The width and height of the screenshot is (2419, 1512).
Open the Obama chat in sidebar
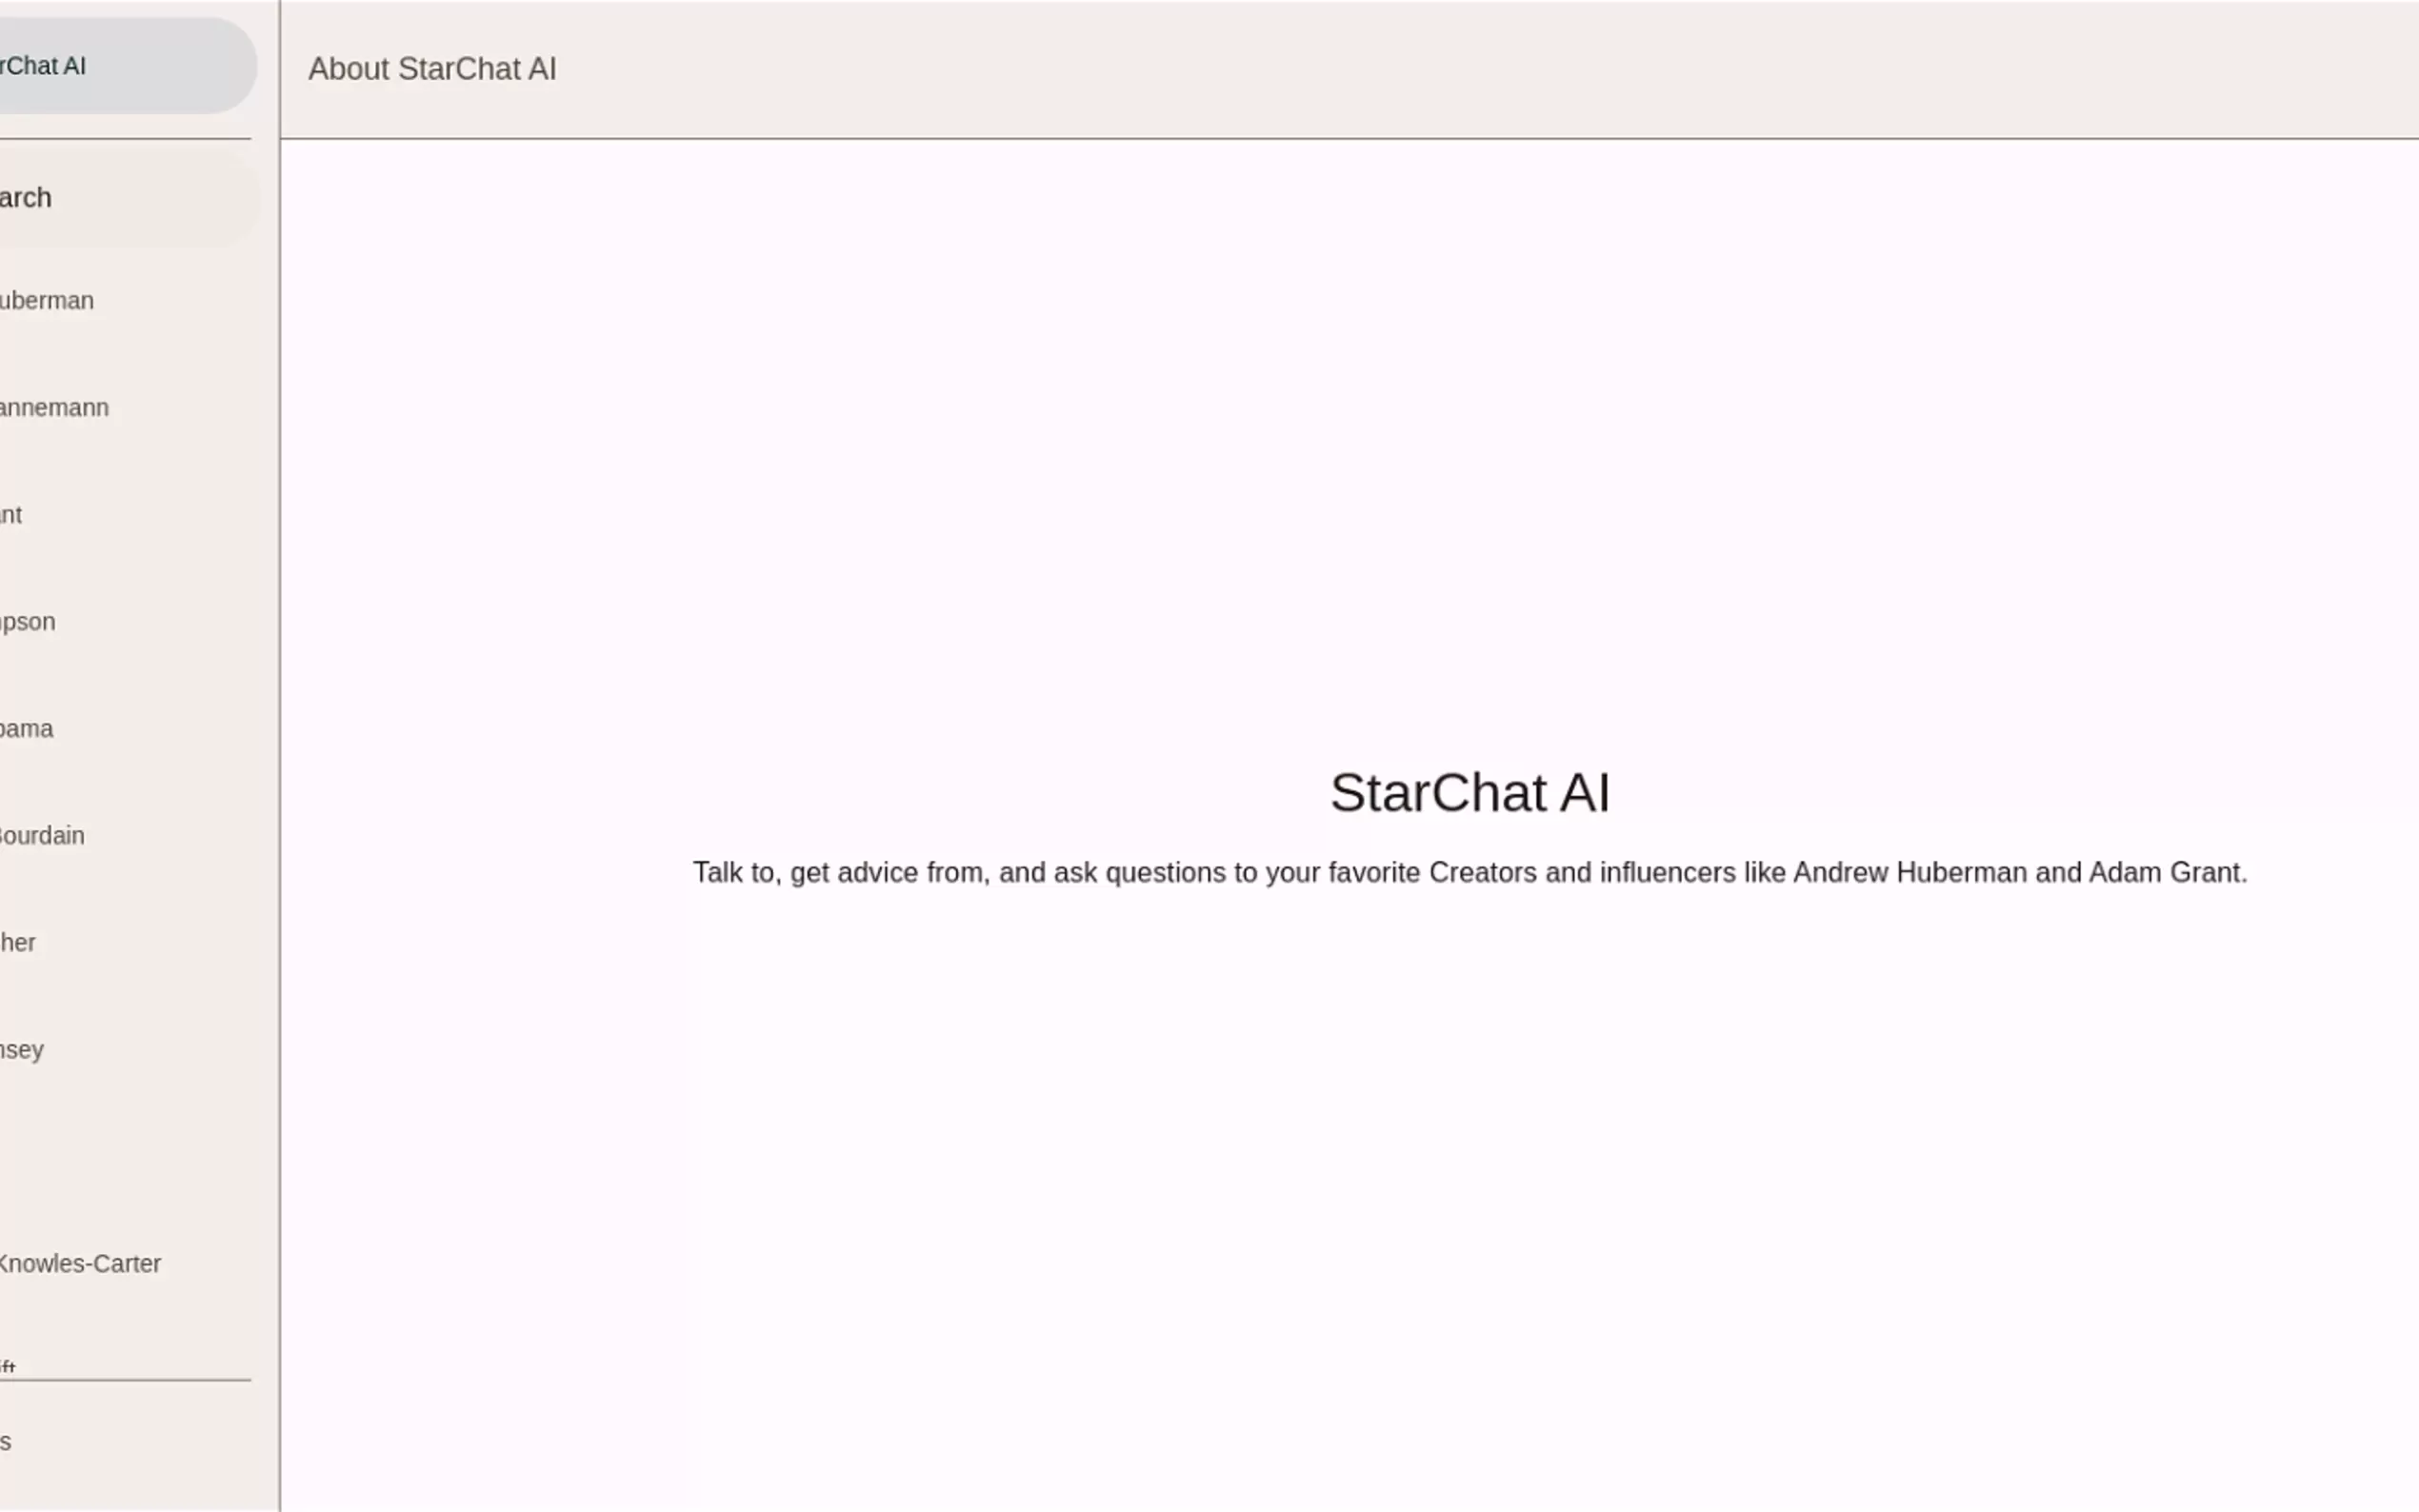[27, 729]
